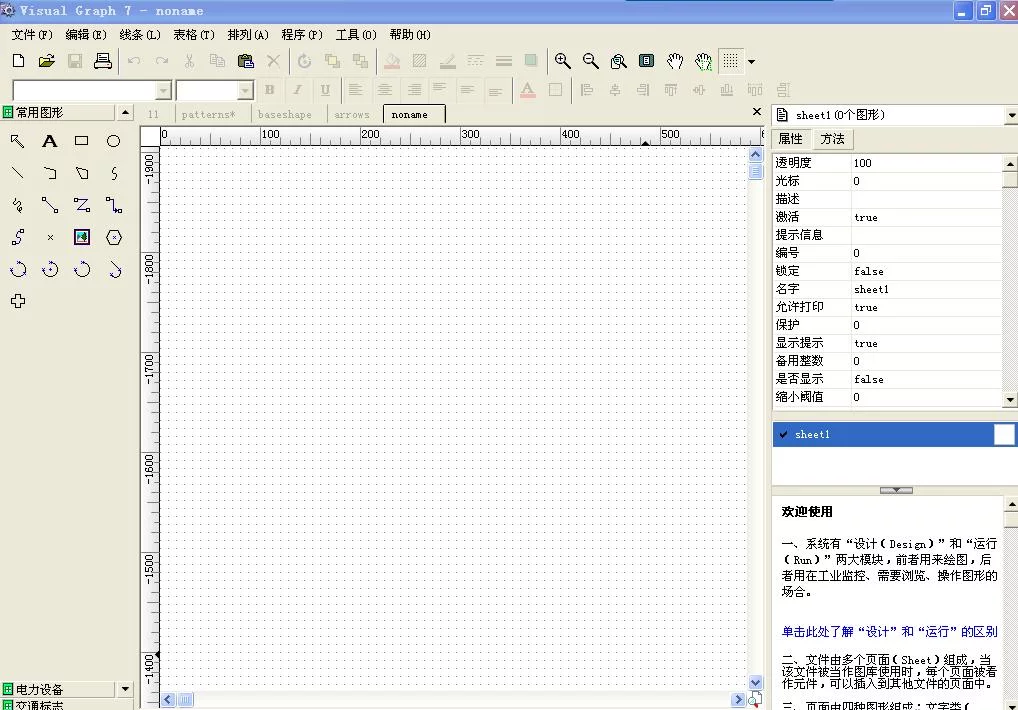
Task: Create a new file with toolbar icon
Action: [x=18, y=61]
